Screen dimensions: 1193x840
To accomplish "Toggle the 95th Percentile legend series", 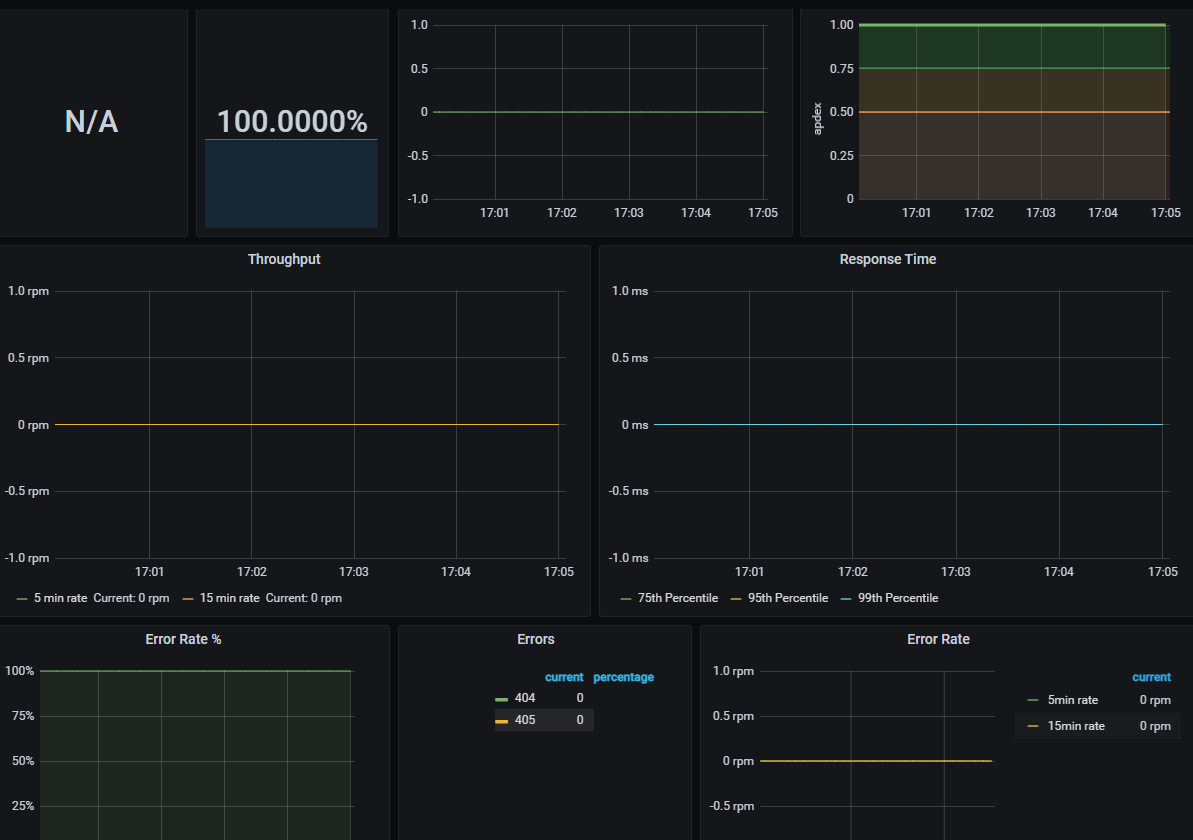I will [787, 598].
